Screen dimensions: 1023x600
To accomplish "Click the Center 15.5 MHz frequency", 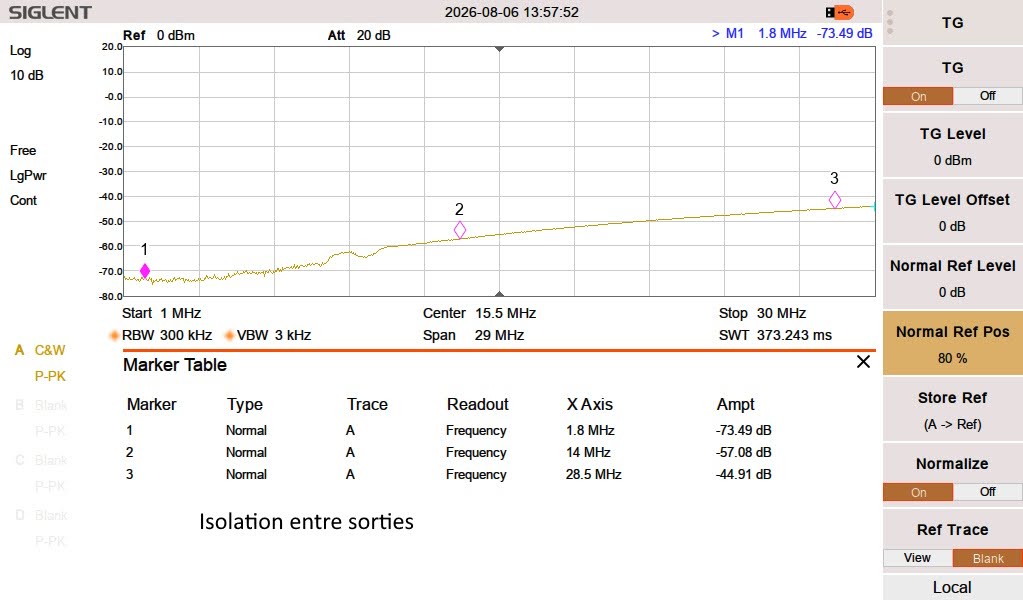I will [480, 313].
